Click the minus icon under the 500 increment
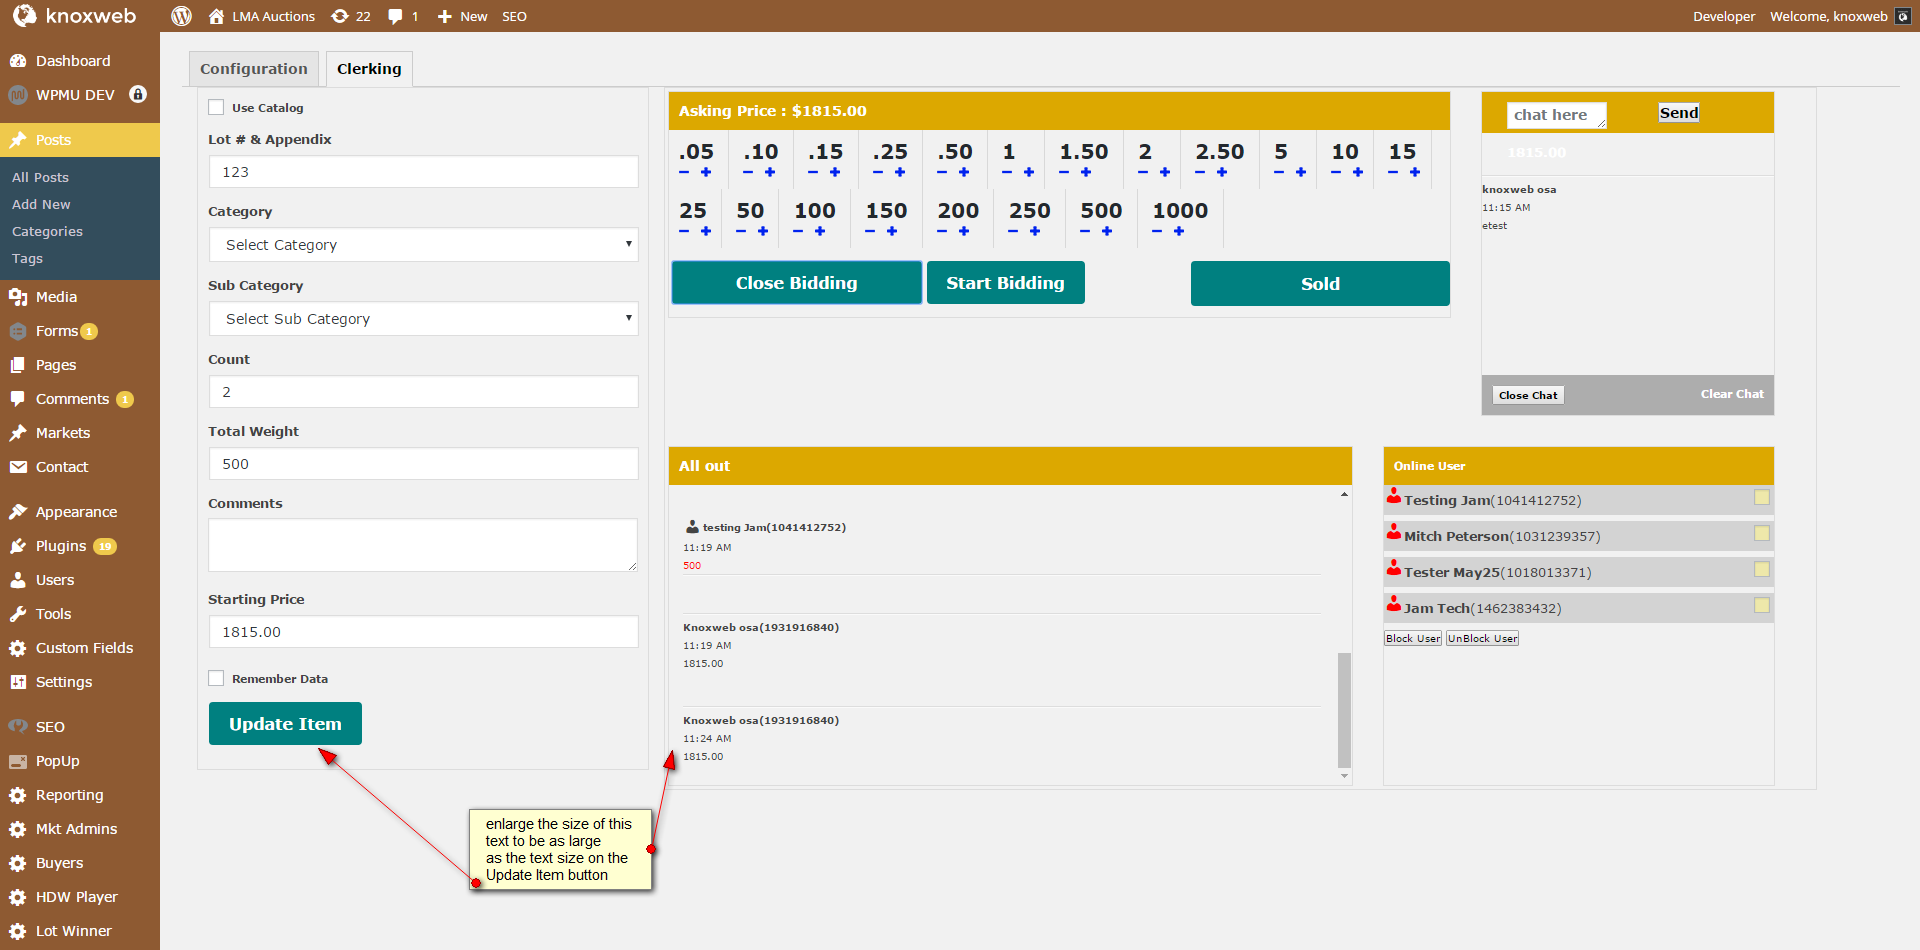Image resolution: width=1920 pixels, height=950 pixels. (x=1085, y=232)
